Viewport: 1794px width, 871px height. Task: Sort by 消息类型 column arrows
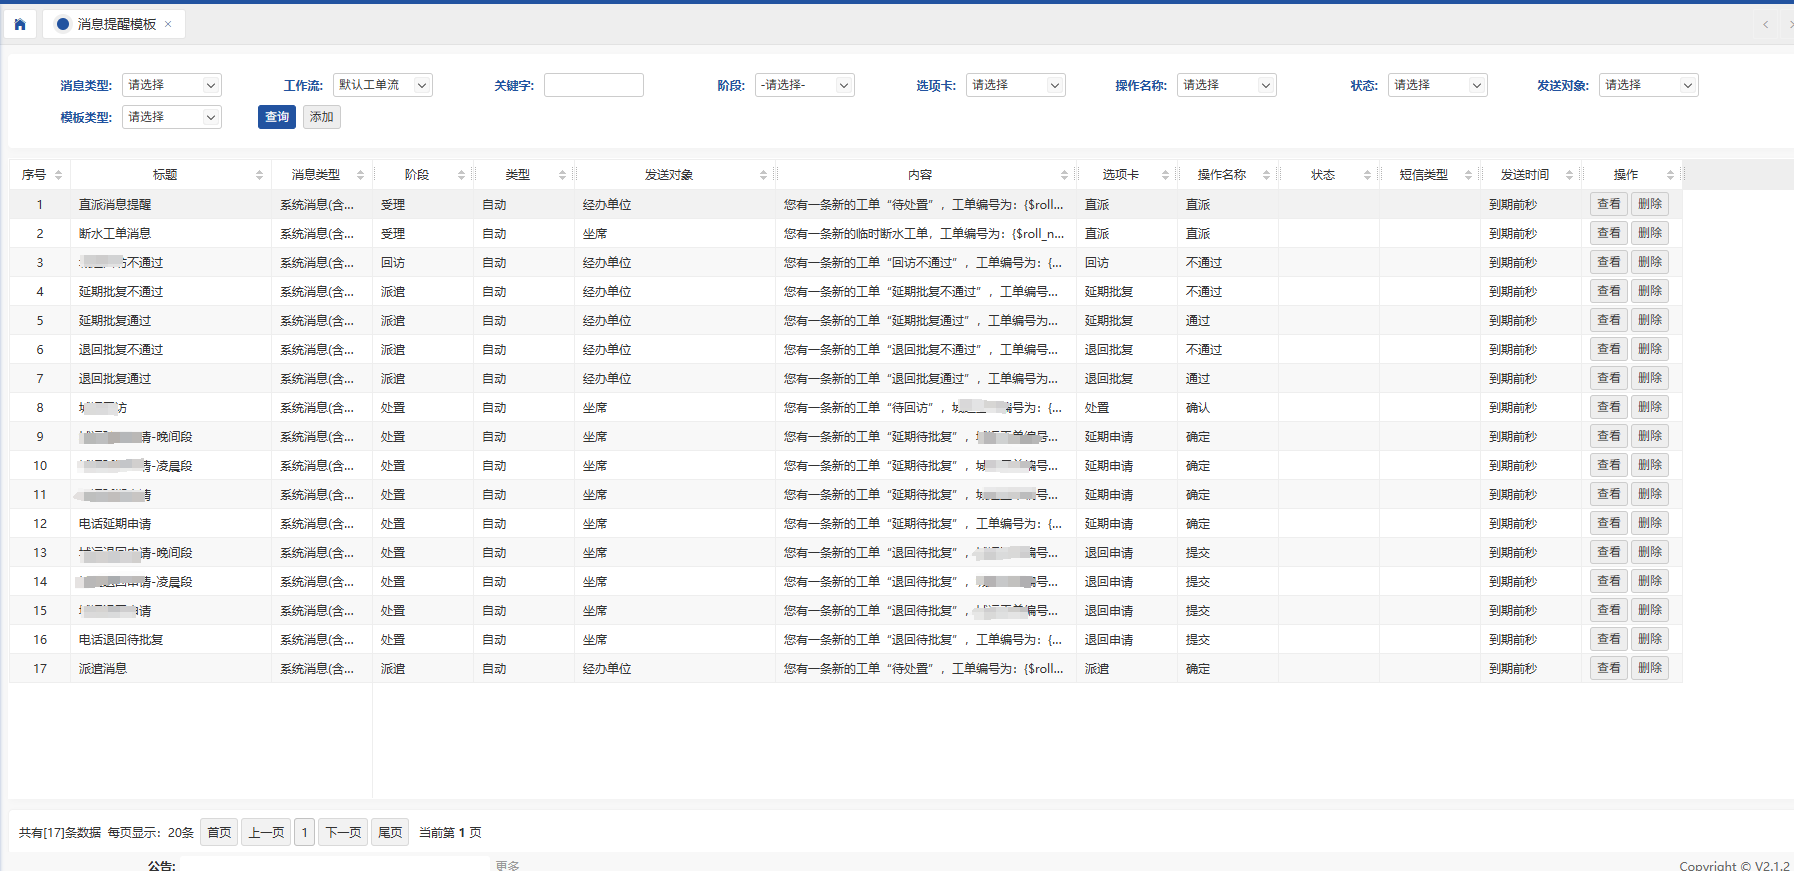[x=361, y=175]
